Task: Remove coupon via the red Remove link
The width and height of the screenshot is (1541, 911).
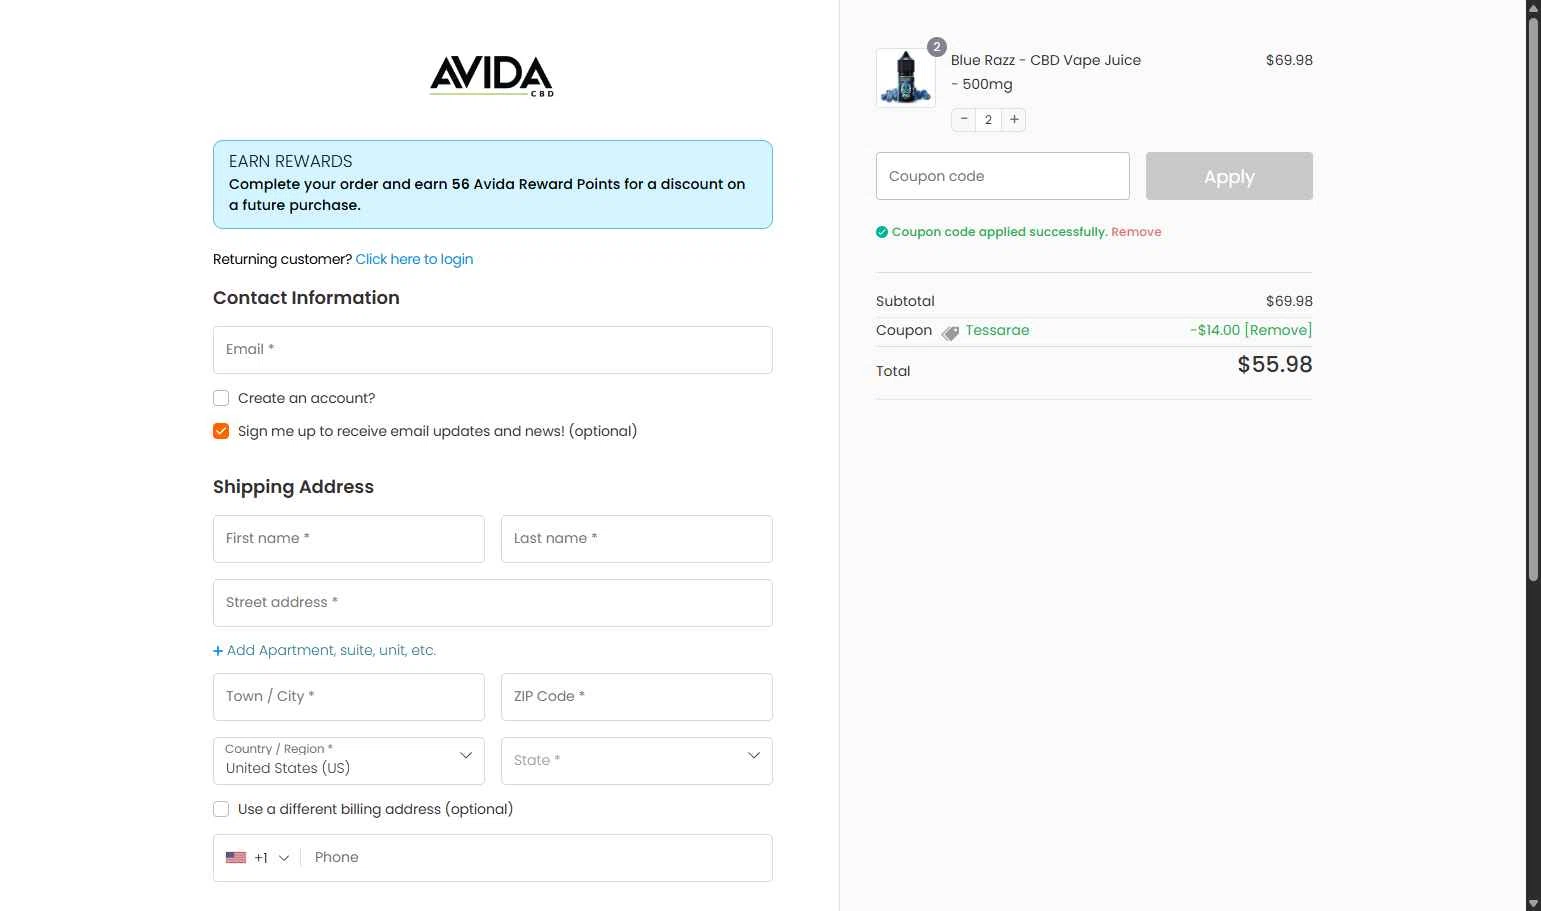Action: click(x=1136, y=232)
